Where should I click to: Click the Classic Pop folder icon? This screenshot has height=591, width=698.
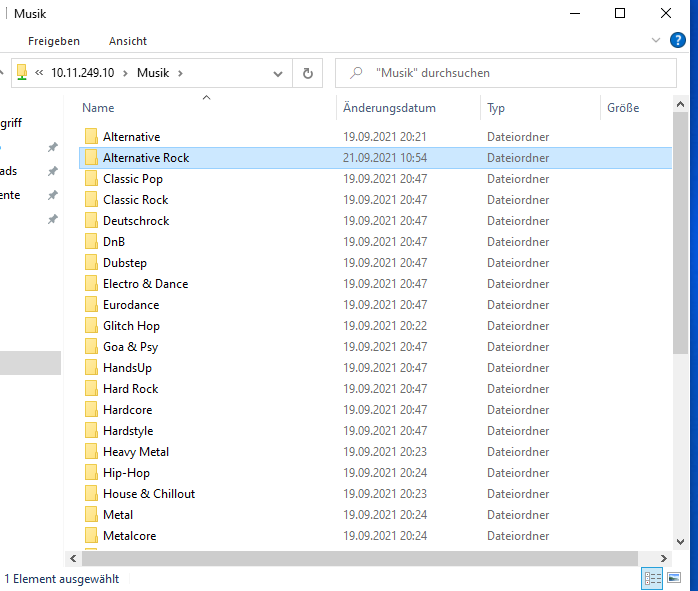(x=91, y=178)
